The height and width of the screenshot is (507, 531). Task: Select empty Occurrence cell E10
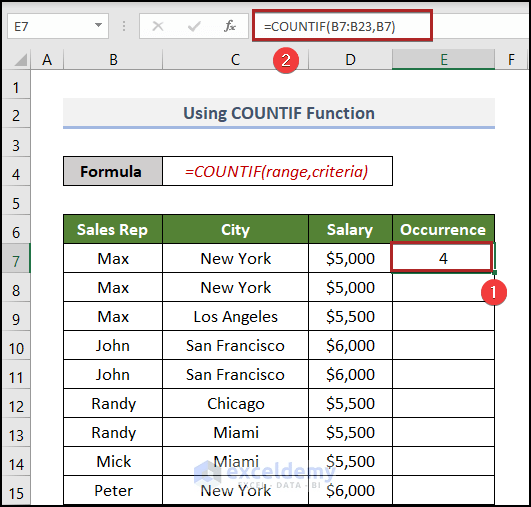tap(443, 345)
